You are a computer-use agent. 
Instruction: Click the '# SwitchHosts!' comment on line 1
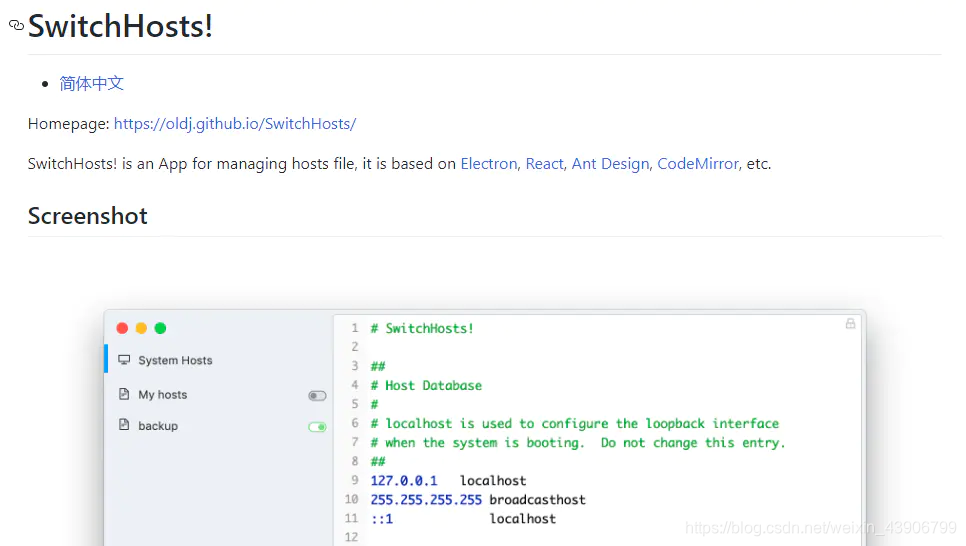pos(422,328)
